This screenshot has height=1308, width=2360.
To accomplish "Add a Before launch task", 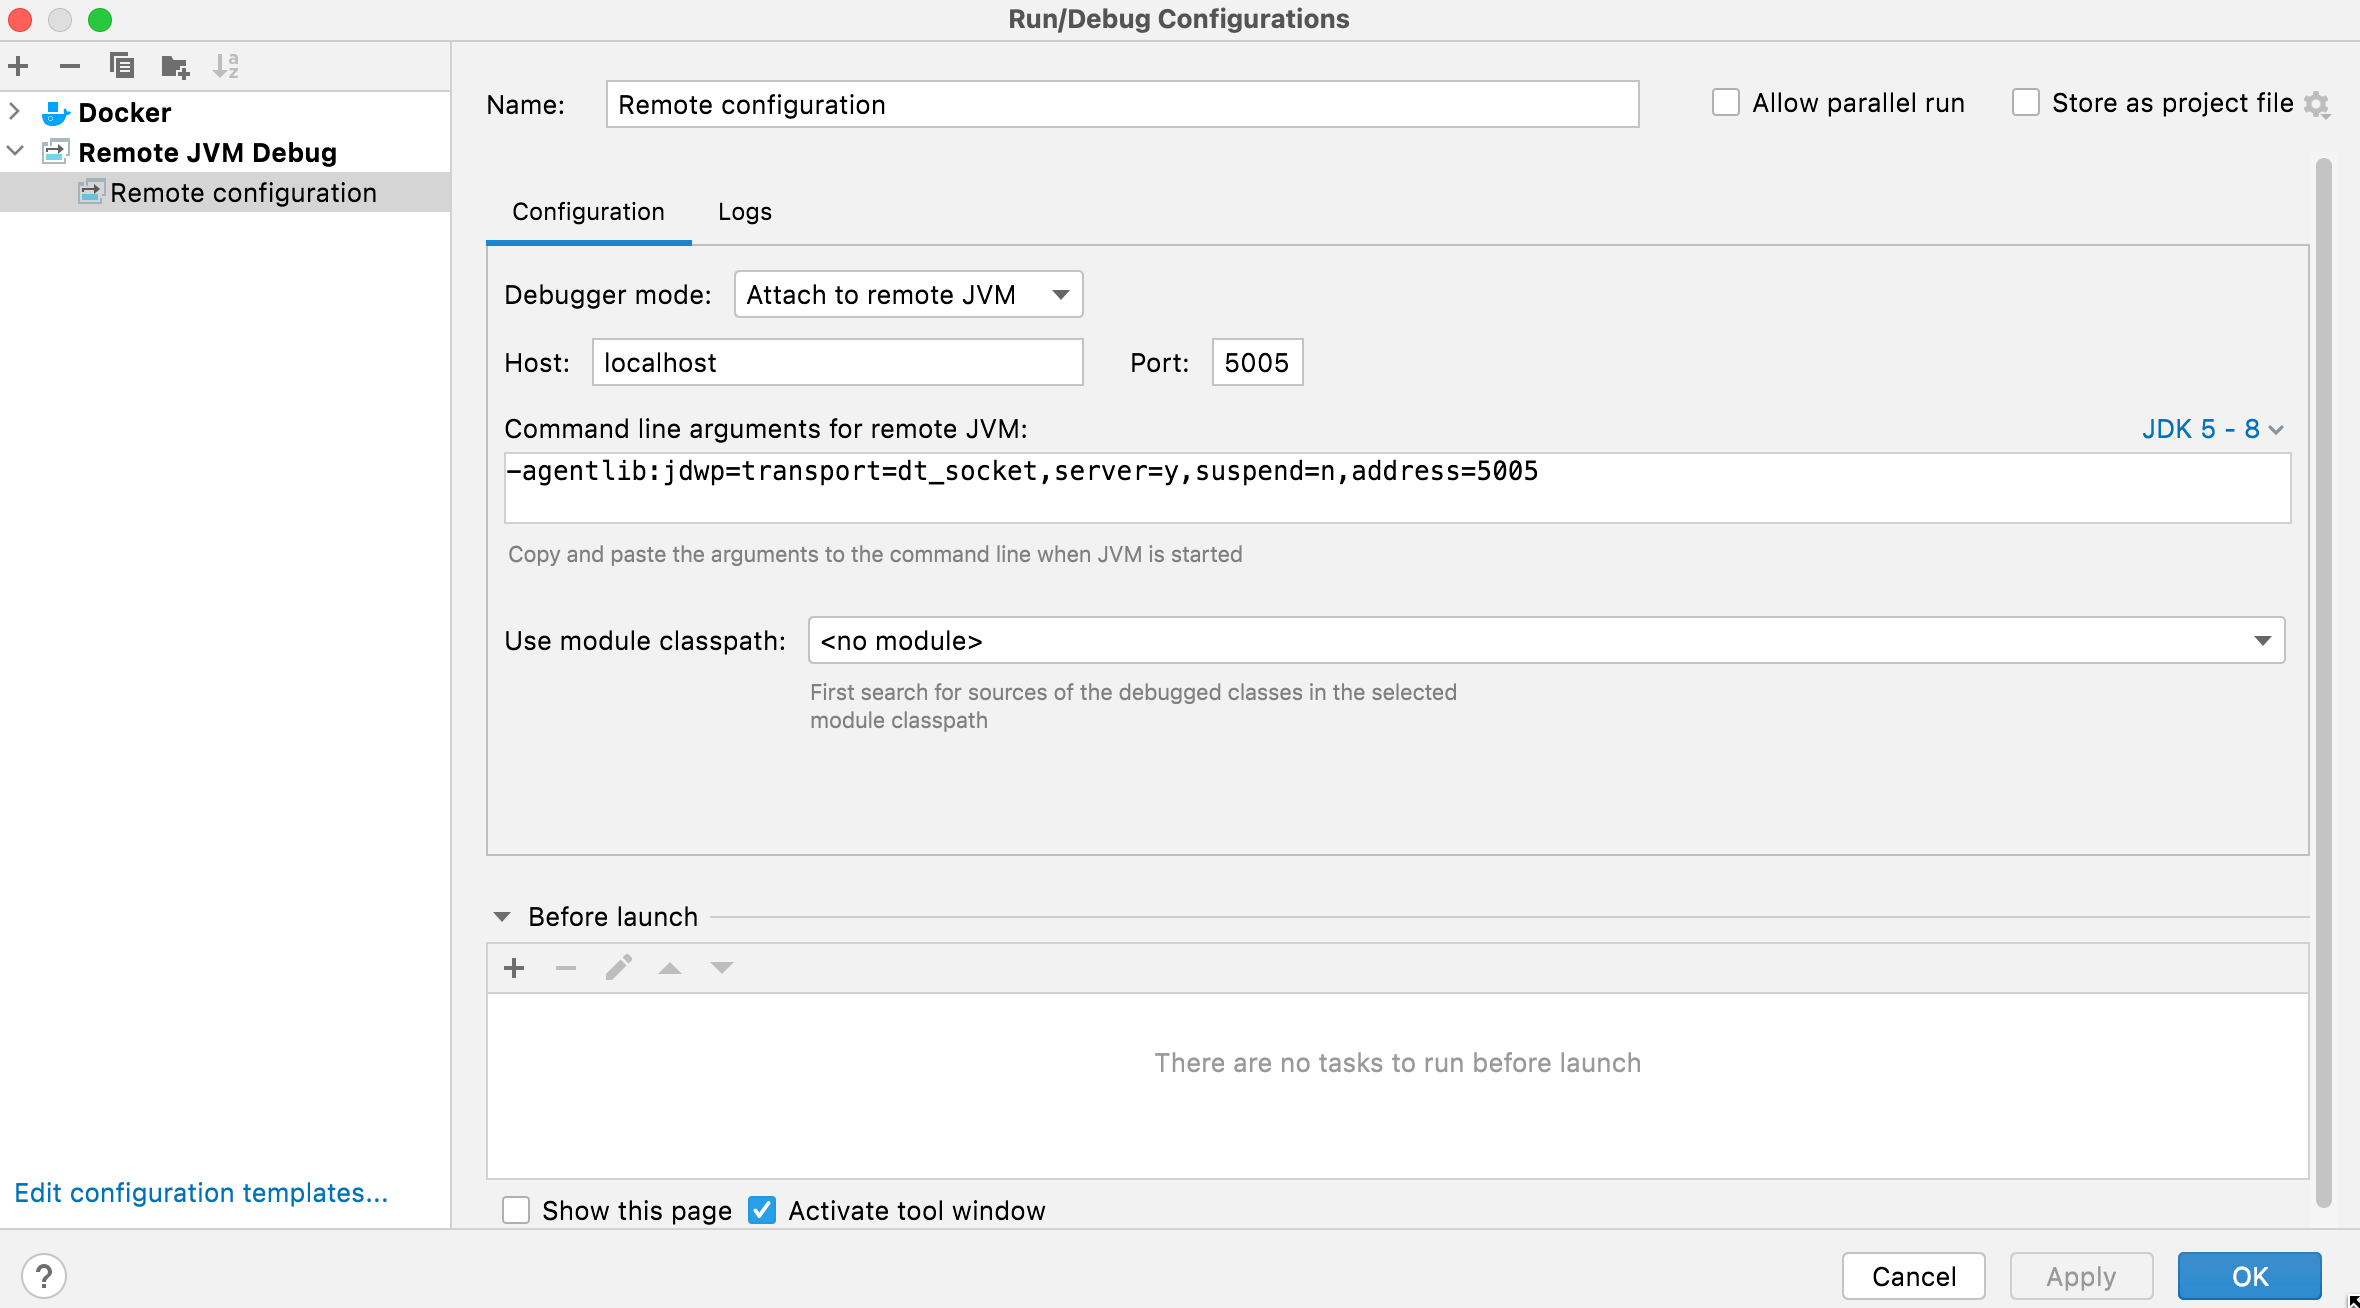I will coord(514,968).
